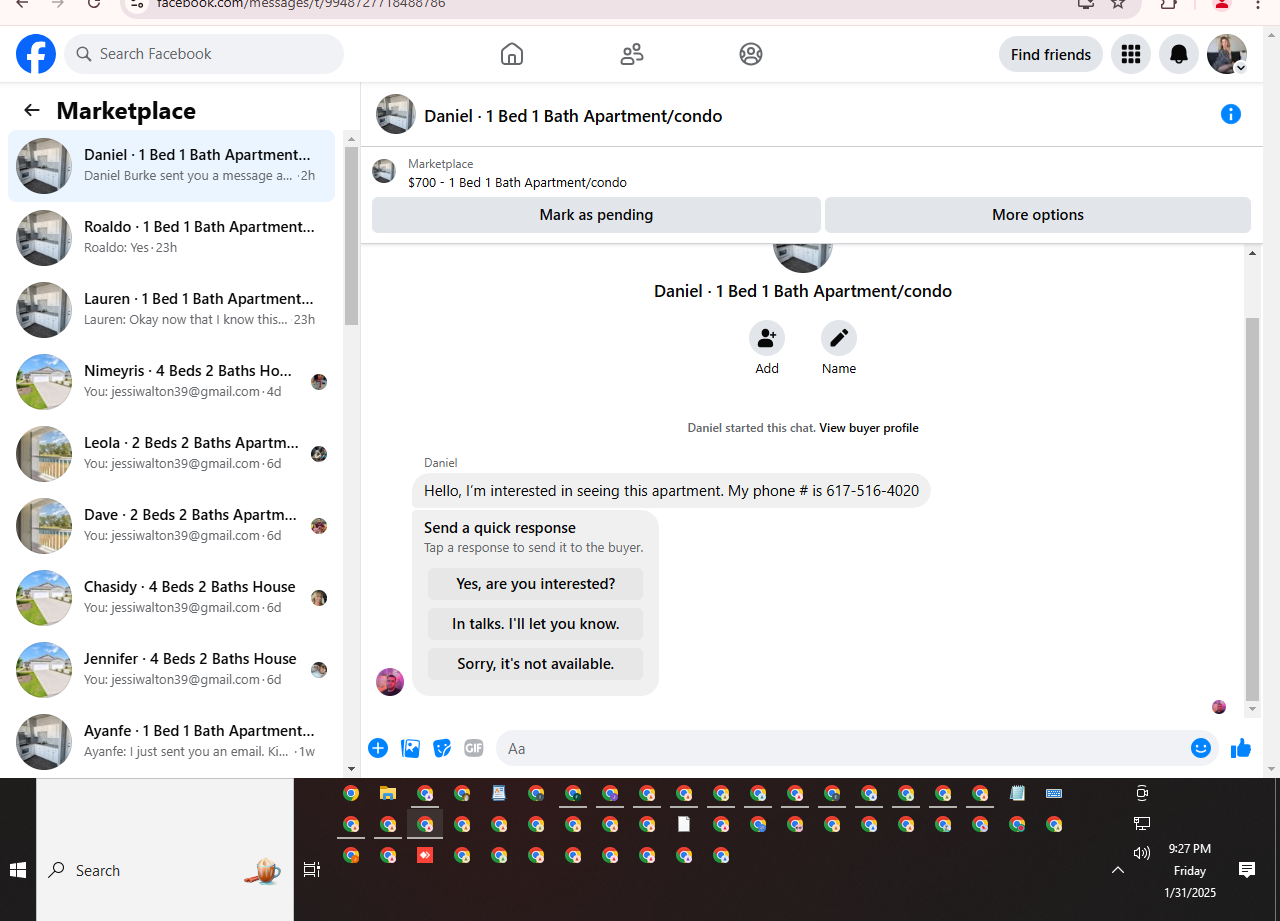This screenshot has width=1280, height=921.
Task: Open the Facebook menu grid icon
Action: click(1131, 54)
